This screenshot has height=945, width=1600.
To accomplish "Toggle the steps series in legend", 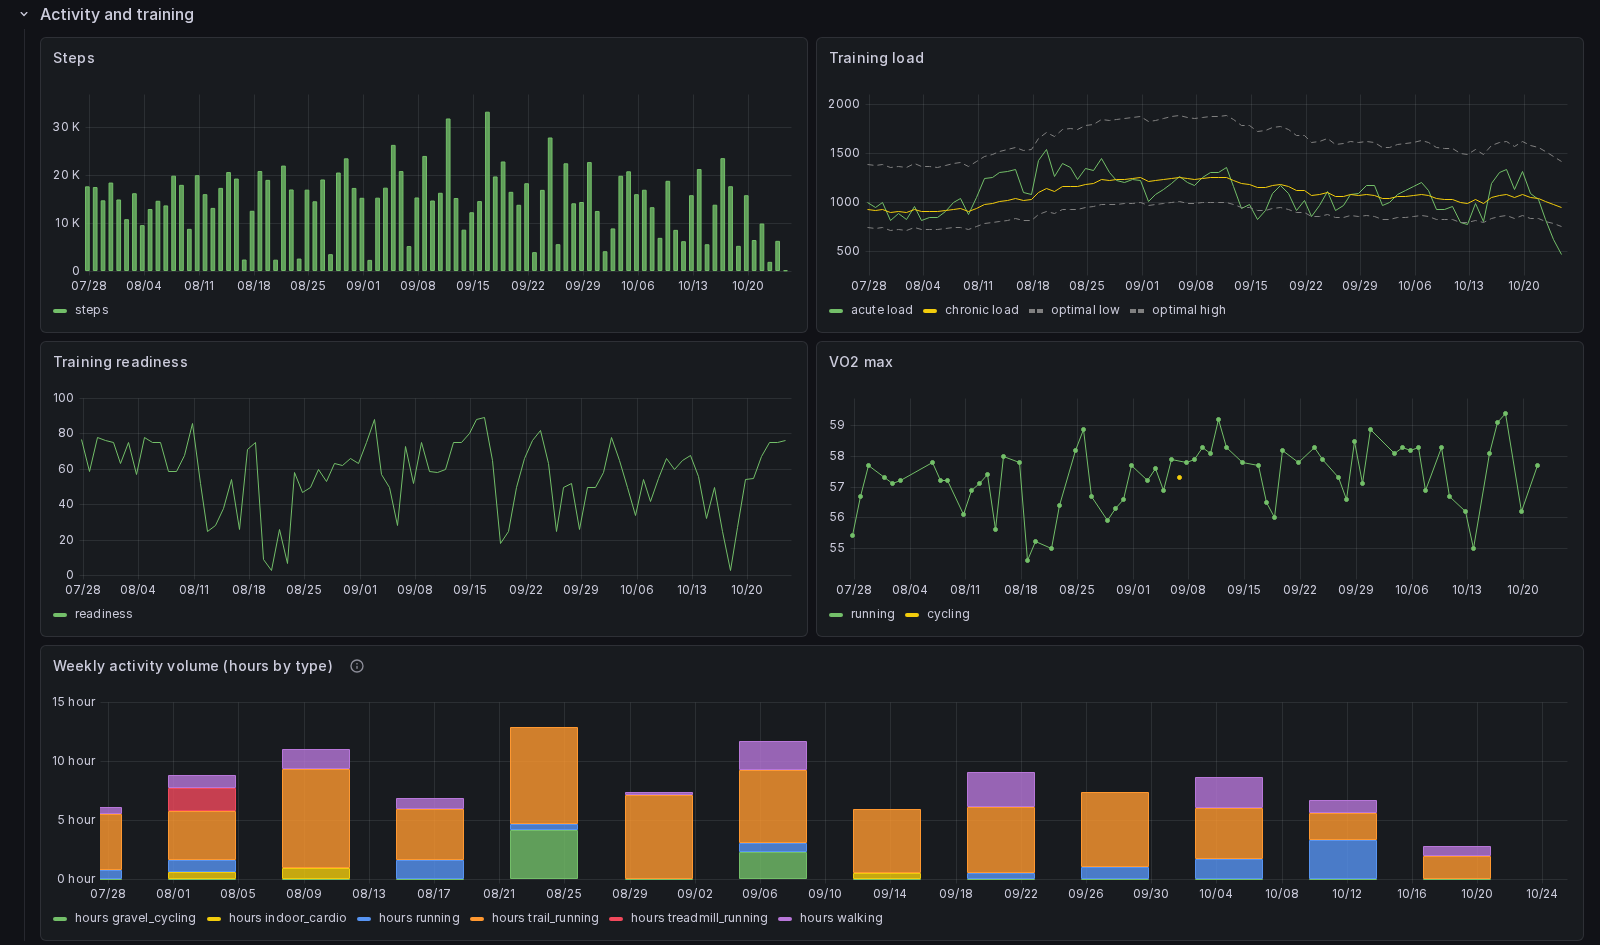I will coord(92,310).
